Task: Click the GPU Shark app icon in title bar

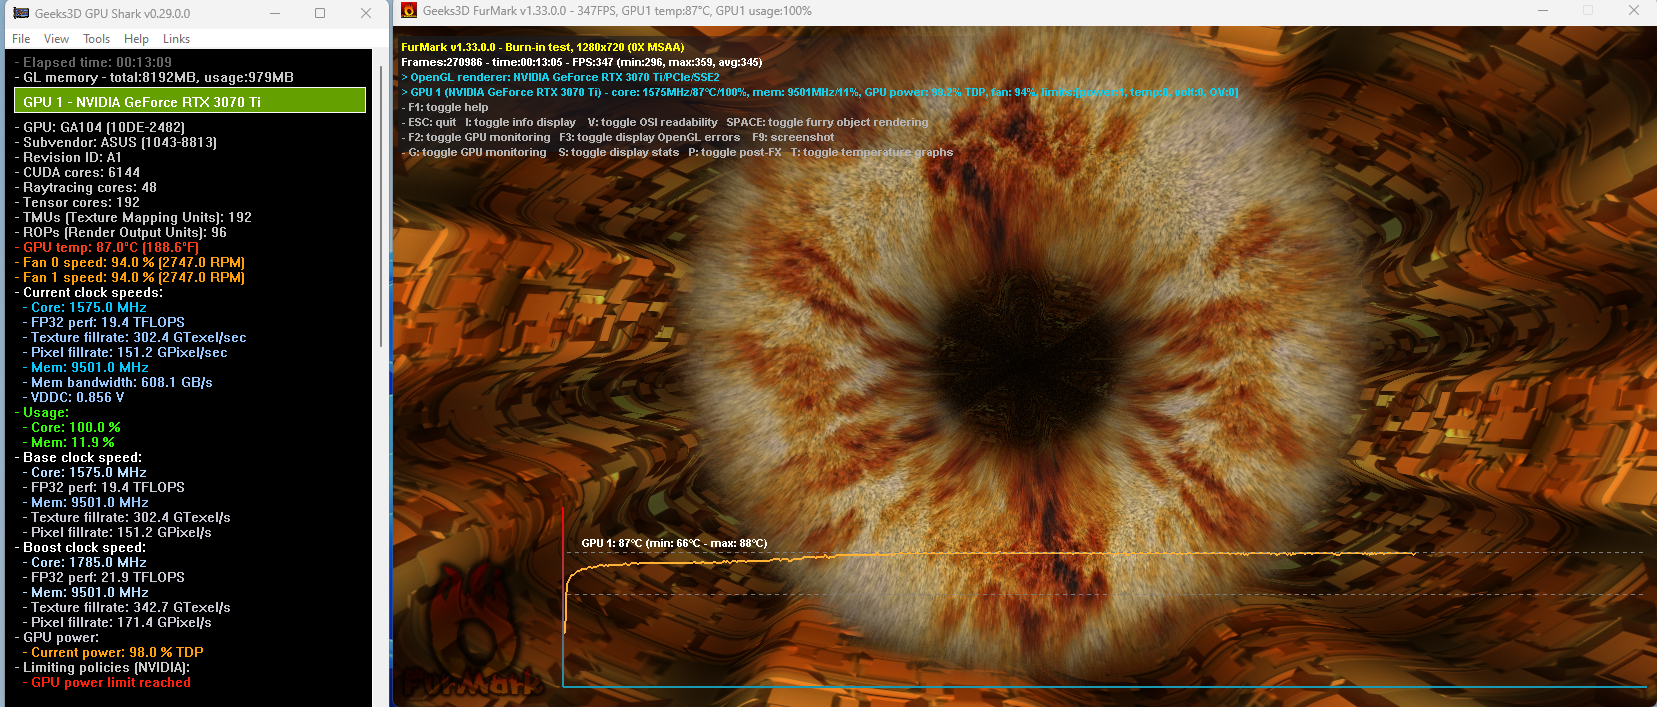Action: coord(20,13)
